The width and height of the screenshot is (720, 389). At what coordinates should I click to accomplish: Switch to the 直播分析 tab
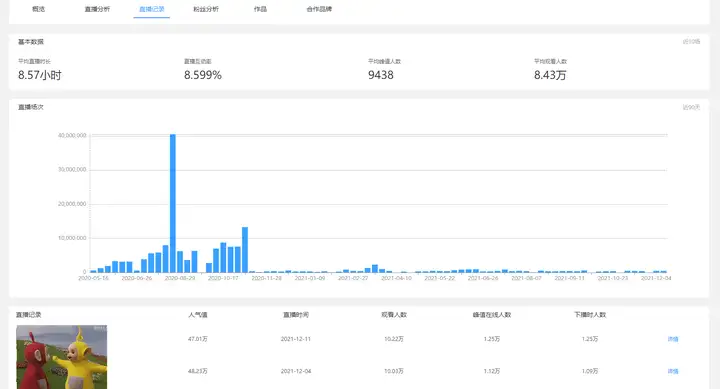pyautogui.click(x=97, y=9)
